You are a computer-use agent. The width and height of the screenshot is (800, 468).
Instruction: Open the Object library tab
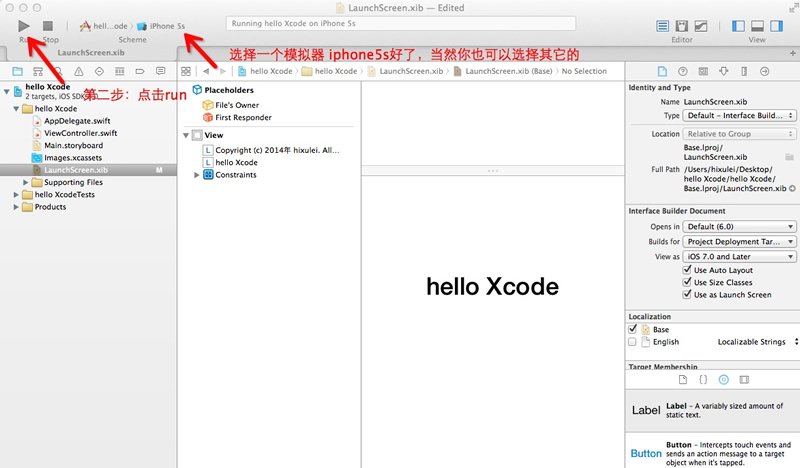tap(723, 379)
